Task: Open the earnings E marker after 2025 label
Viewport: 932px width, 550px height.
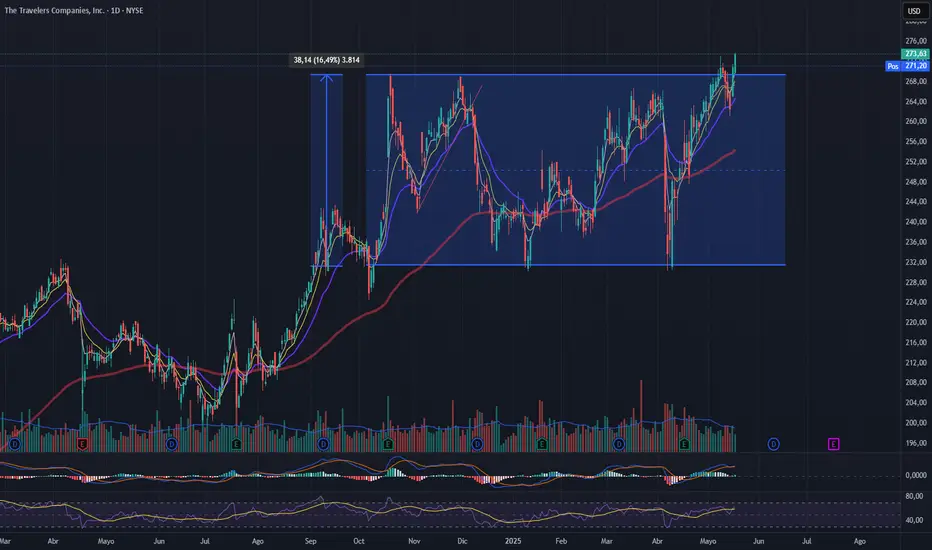Action: click(542, 444)
